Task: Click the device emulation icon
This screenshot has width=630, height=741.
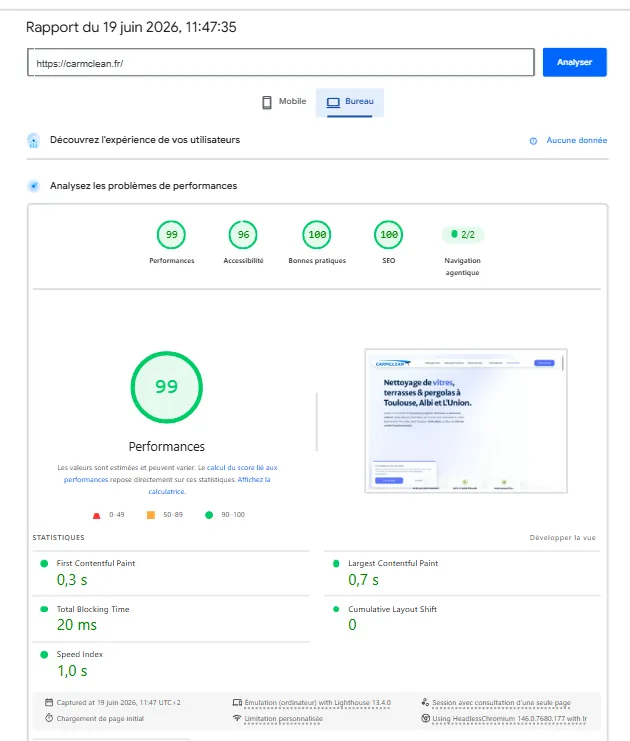Action: tap(237, 703)
